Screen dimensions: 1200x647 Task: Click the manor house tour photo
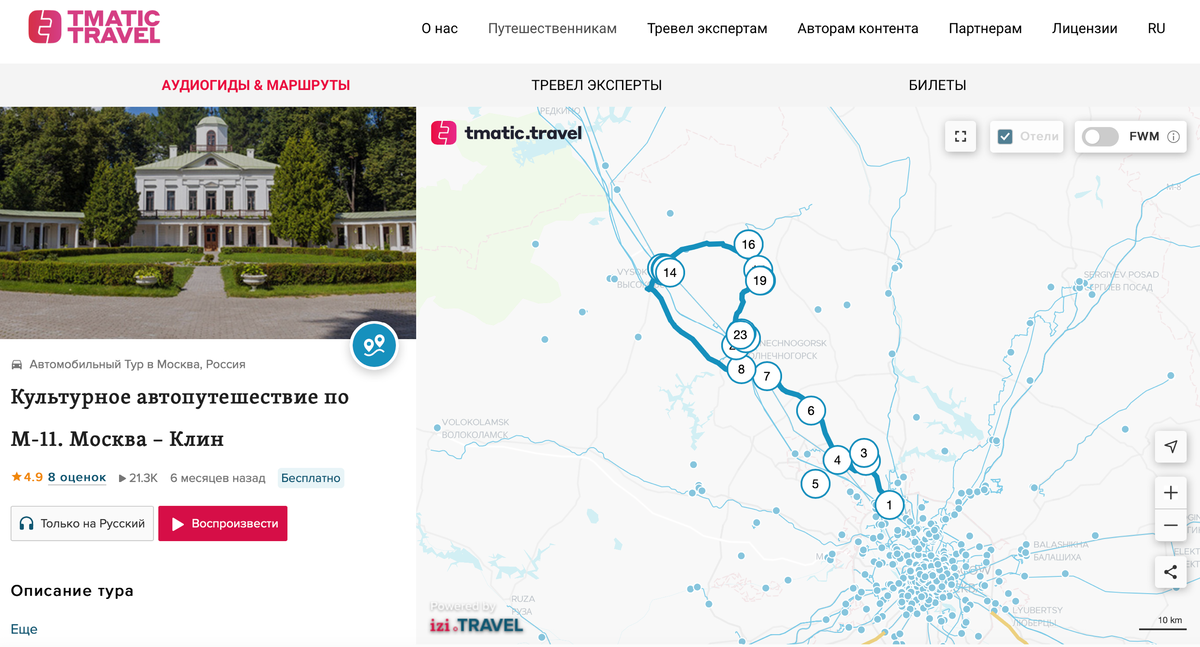pos(208,223)
